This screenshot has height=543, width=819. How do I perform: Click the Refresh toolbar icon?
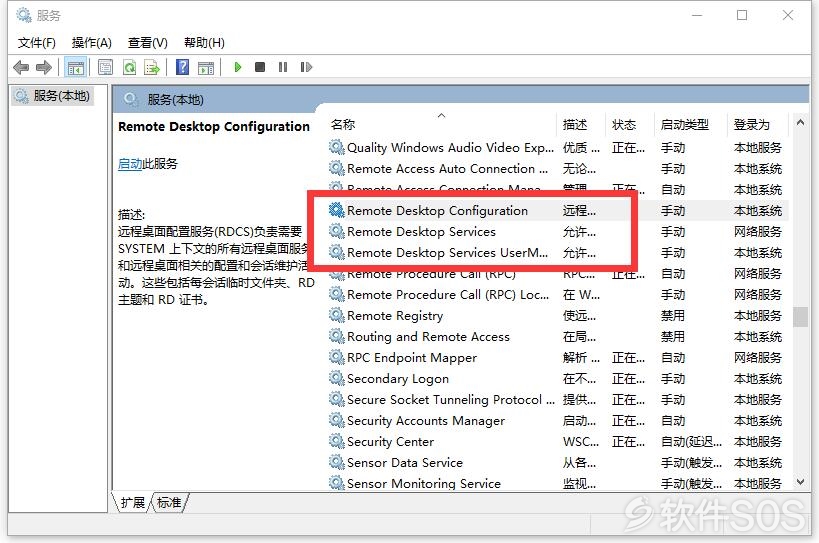point(129,67)
